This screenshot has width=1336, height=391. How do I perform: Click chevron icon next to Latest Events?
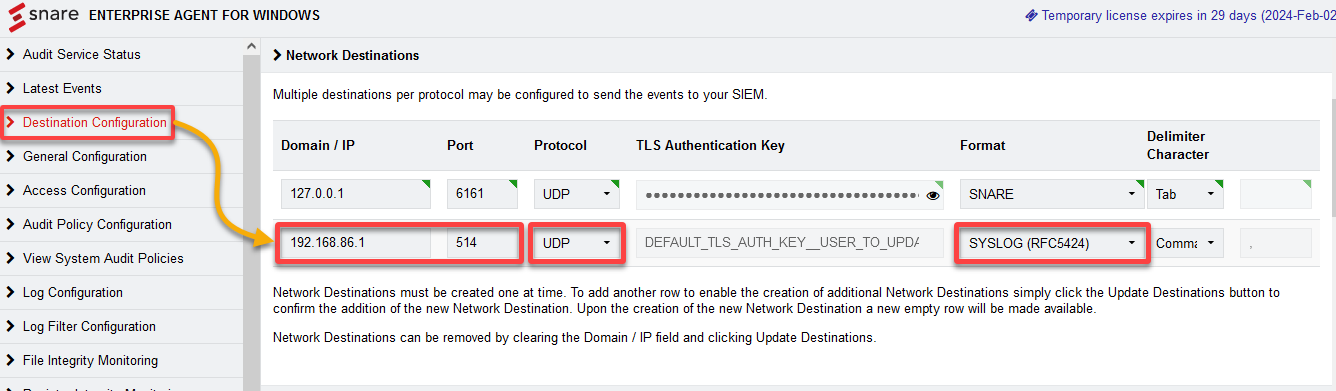click(11, 88)
